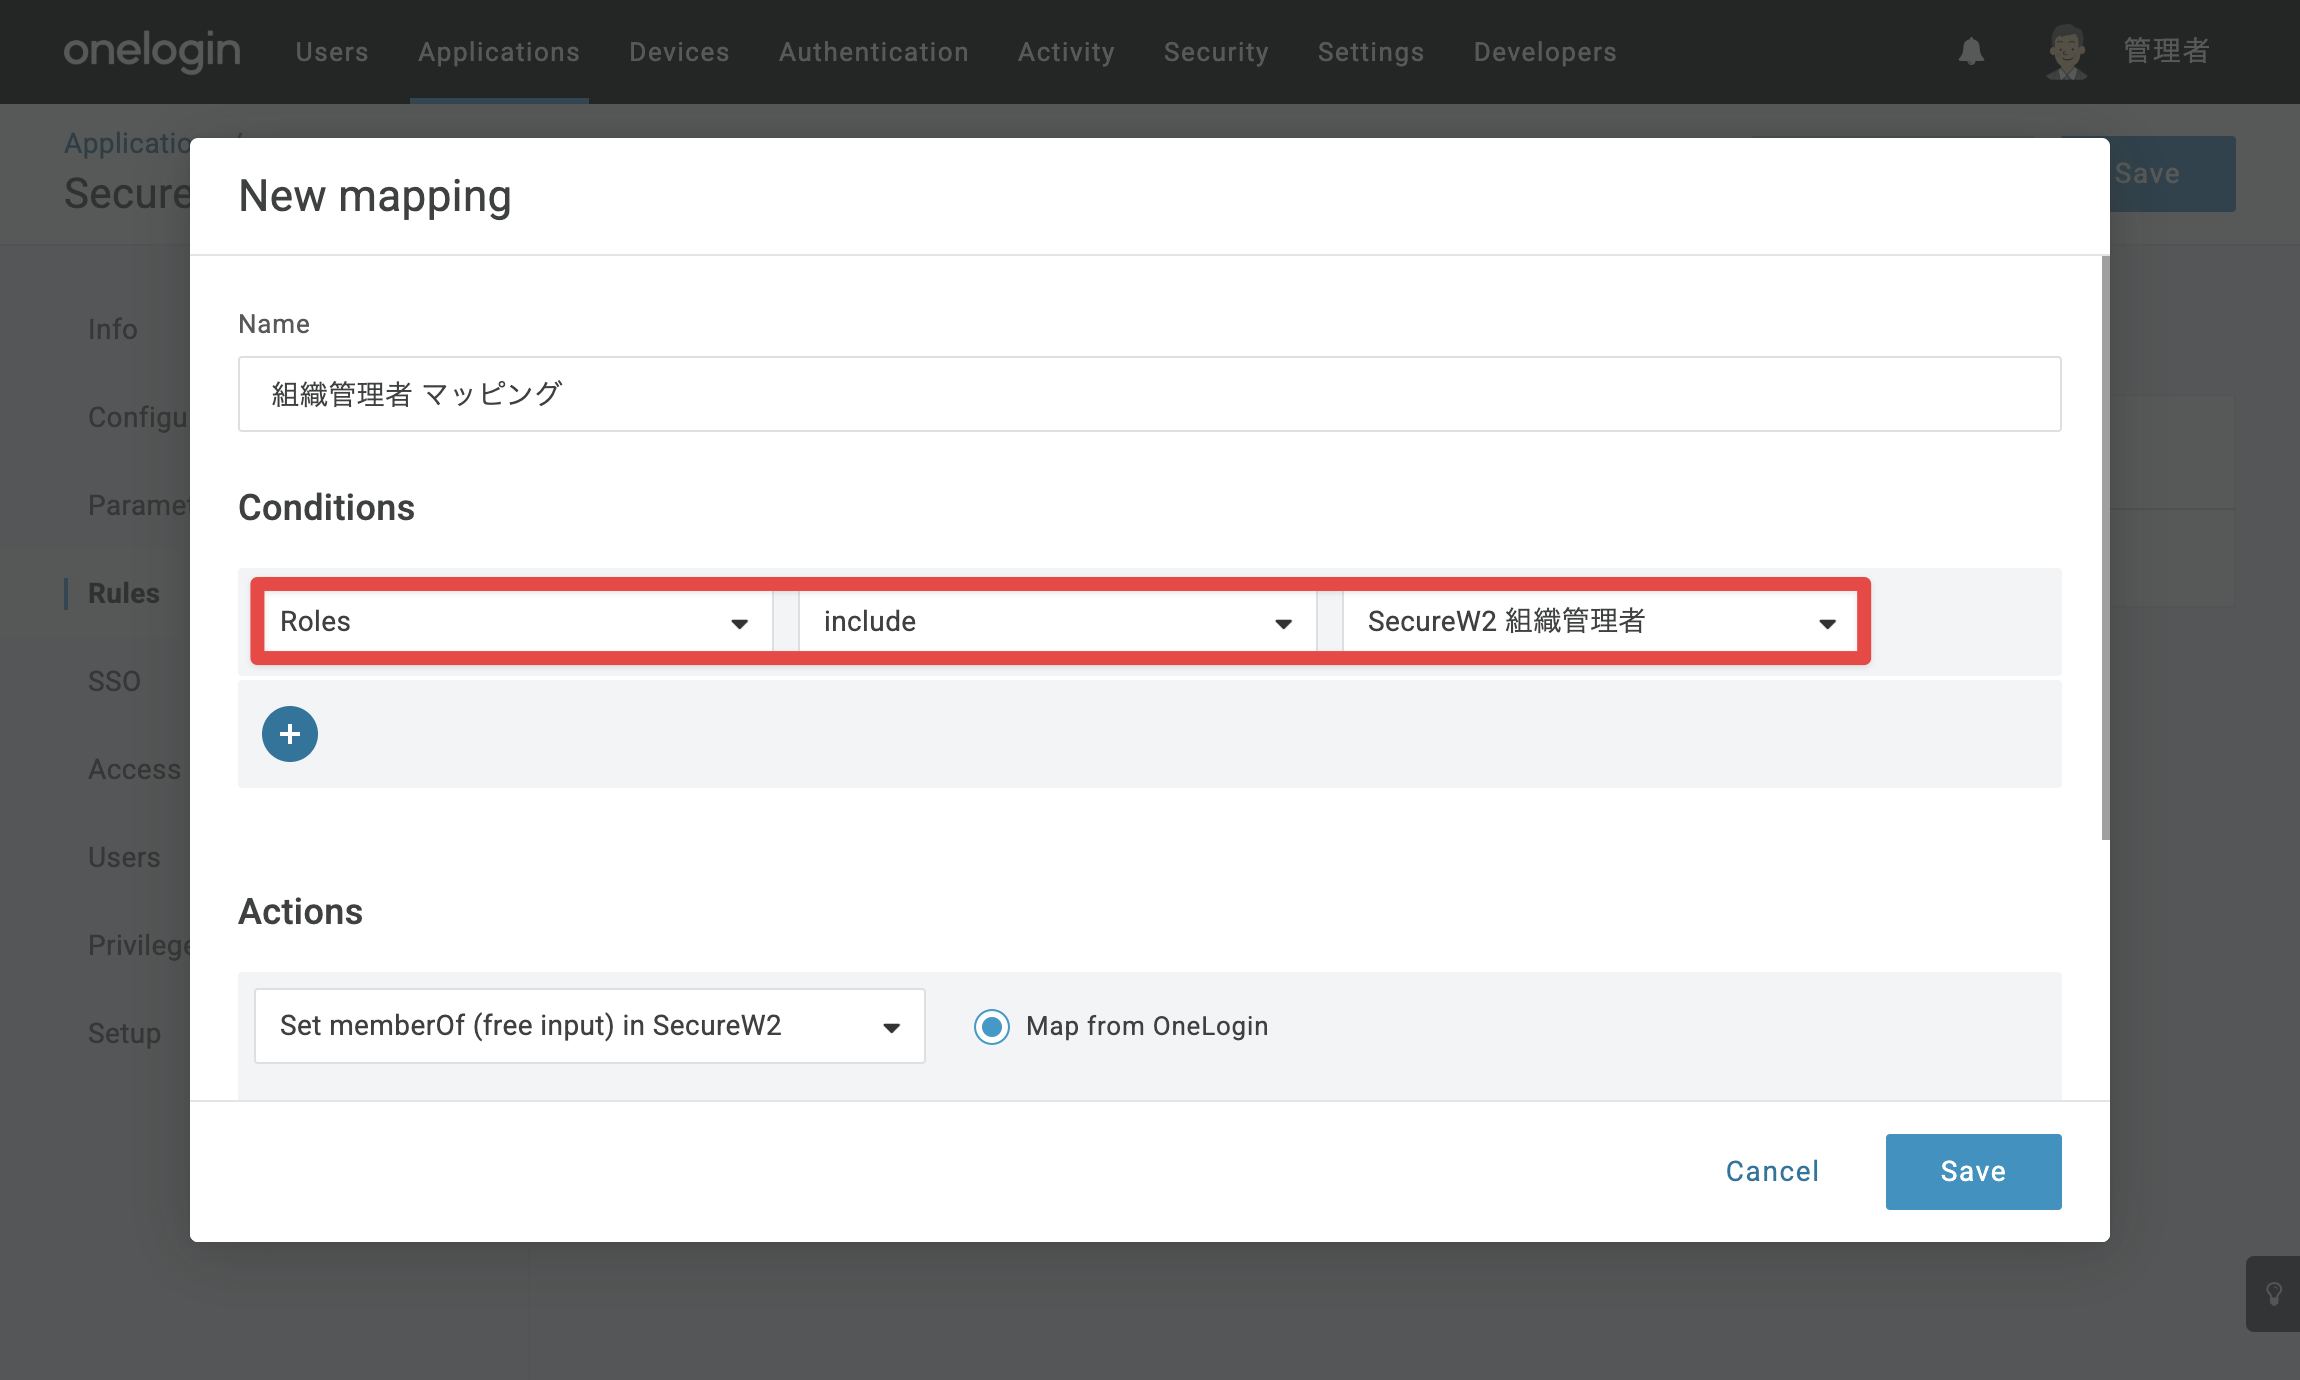This screenshot has height=1380, width=2300.
Task: Switch to the Parameters sidebar tab
Action: 139,505
